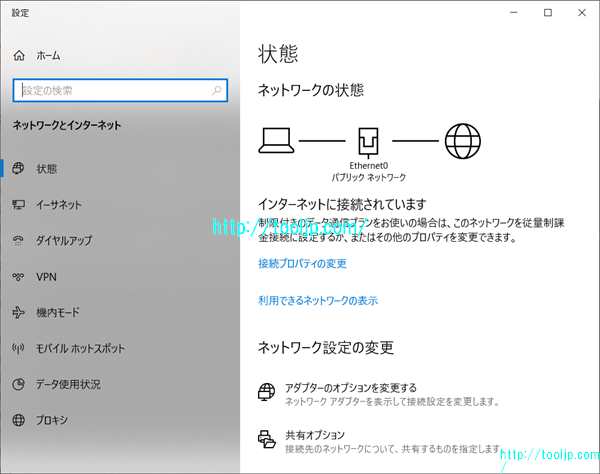Open the ホーム label in sidebar
The image size is (600, 474).
48,56
